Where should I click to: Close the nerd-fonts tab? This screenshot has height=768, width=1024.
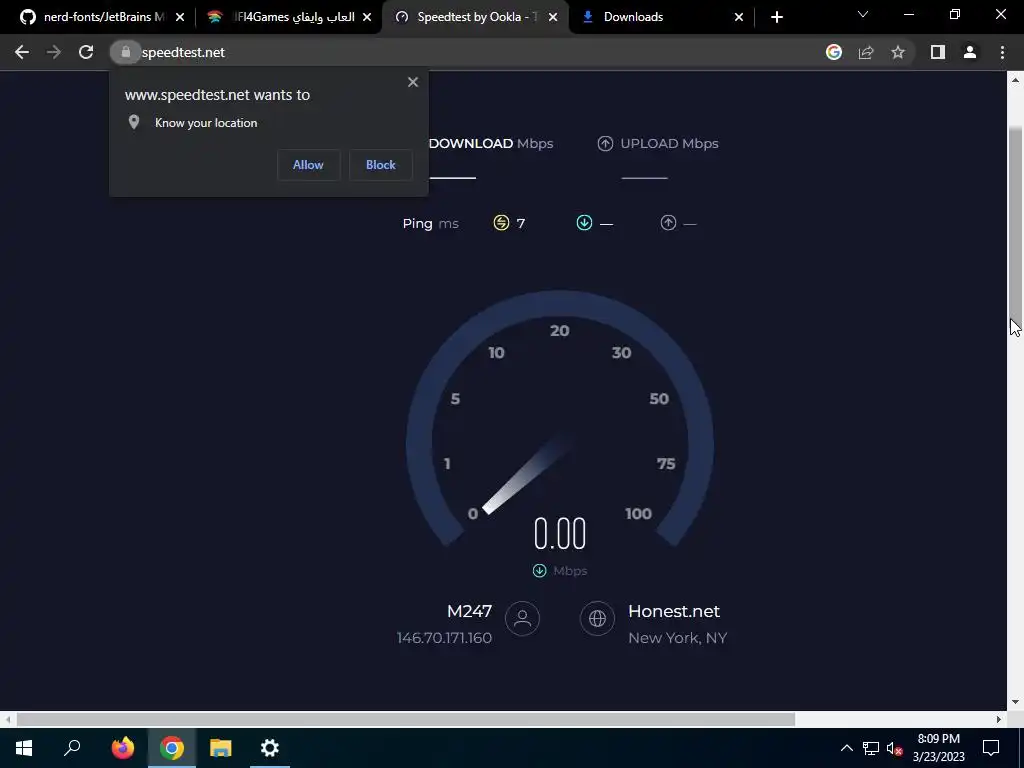click(180, 17)
